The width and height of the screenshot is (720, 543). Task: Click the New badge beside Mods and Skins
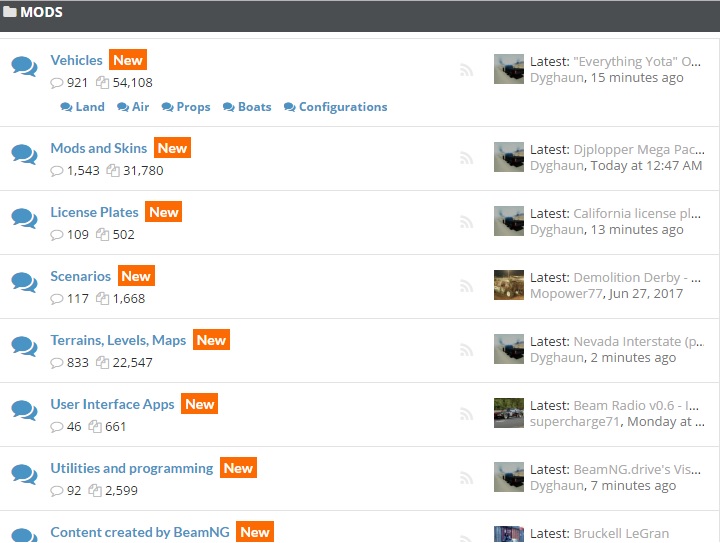pos(172,148)
